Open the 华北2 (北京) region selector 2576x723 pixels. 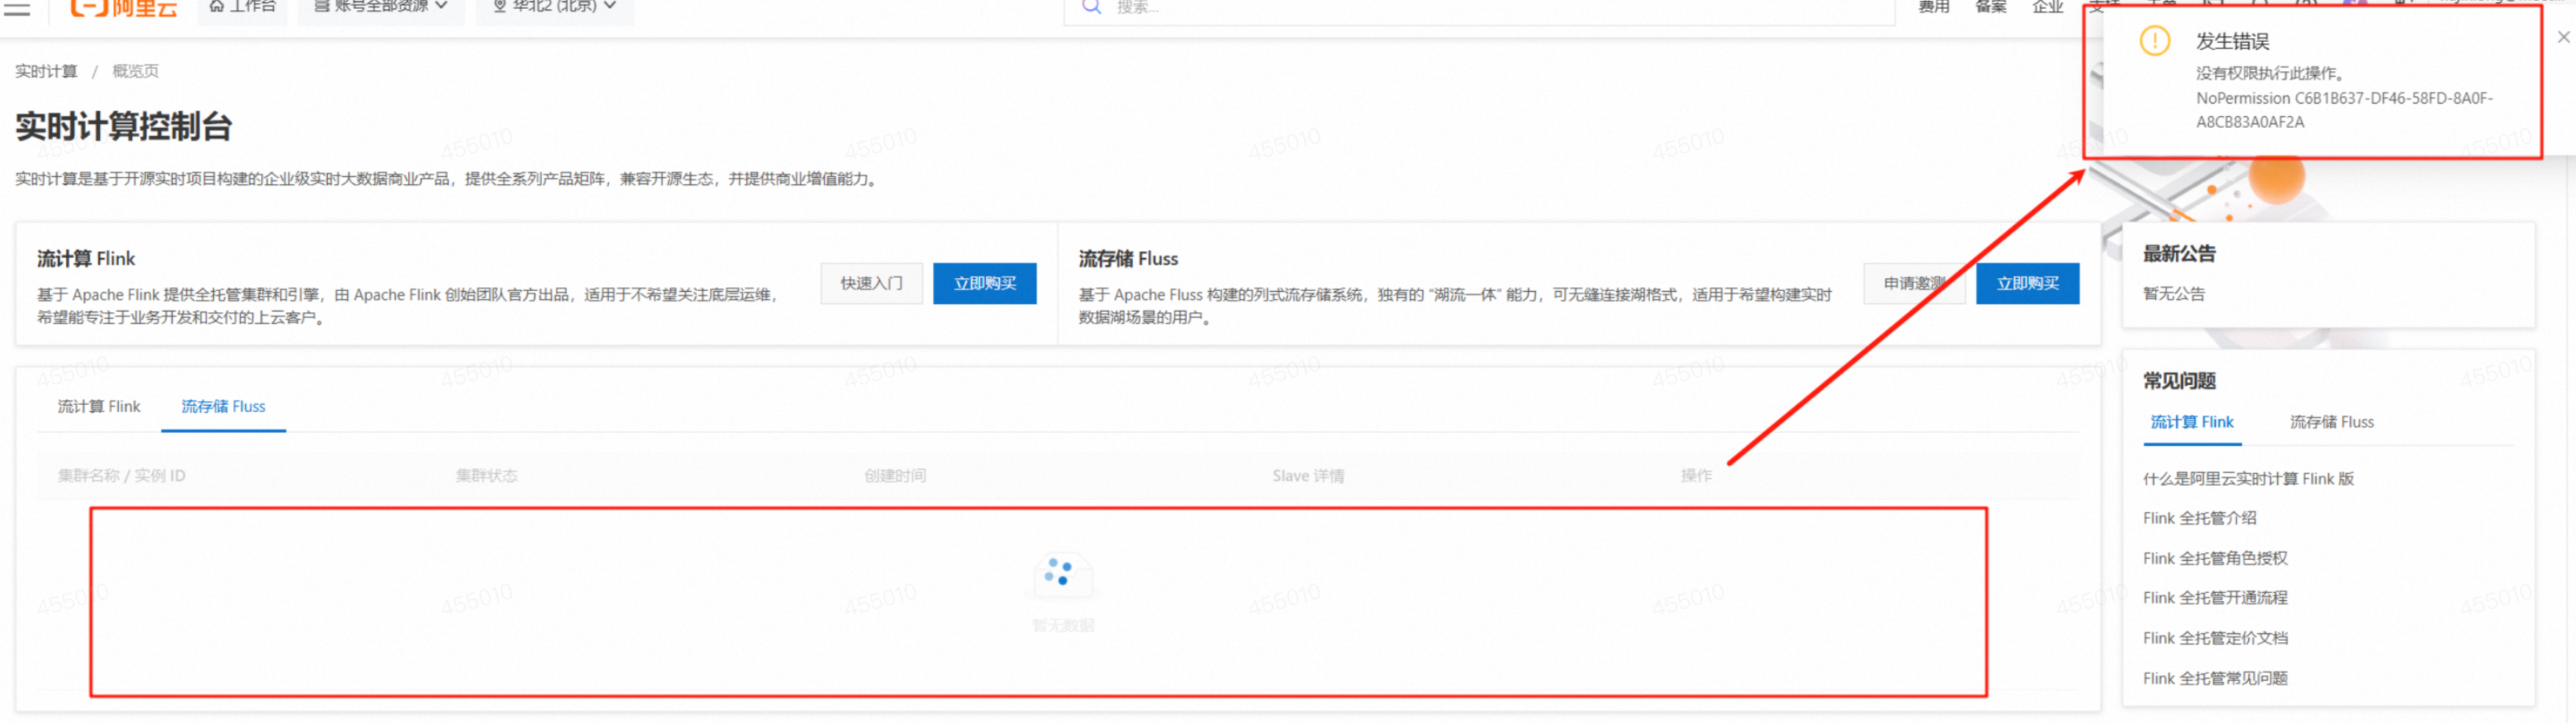[x=554, y=7]
